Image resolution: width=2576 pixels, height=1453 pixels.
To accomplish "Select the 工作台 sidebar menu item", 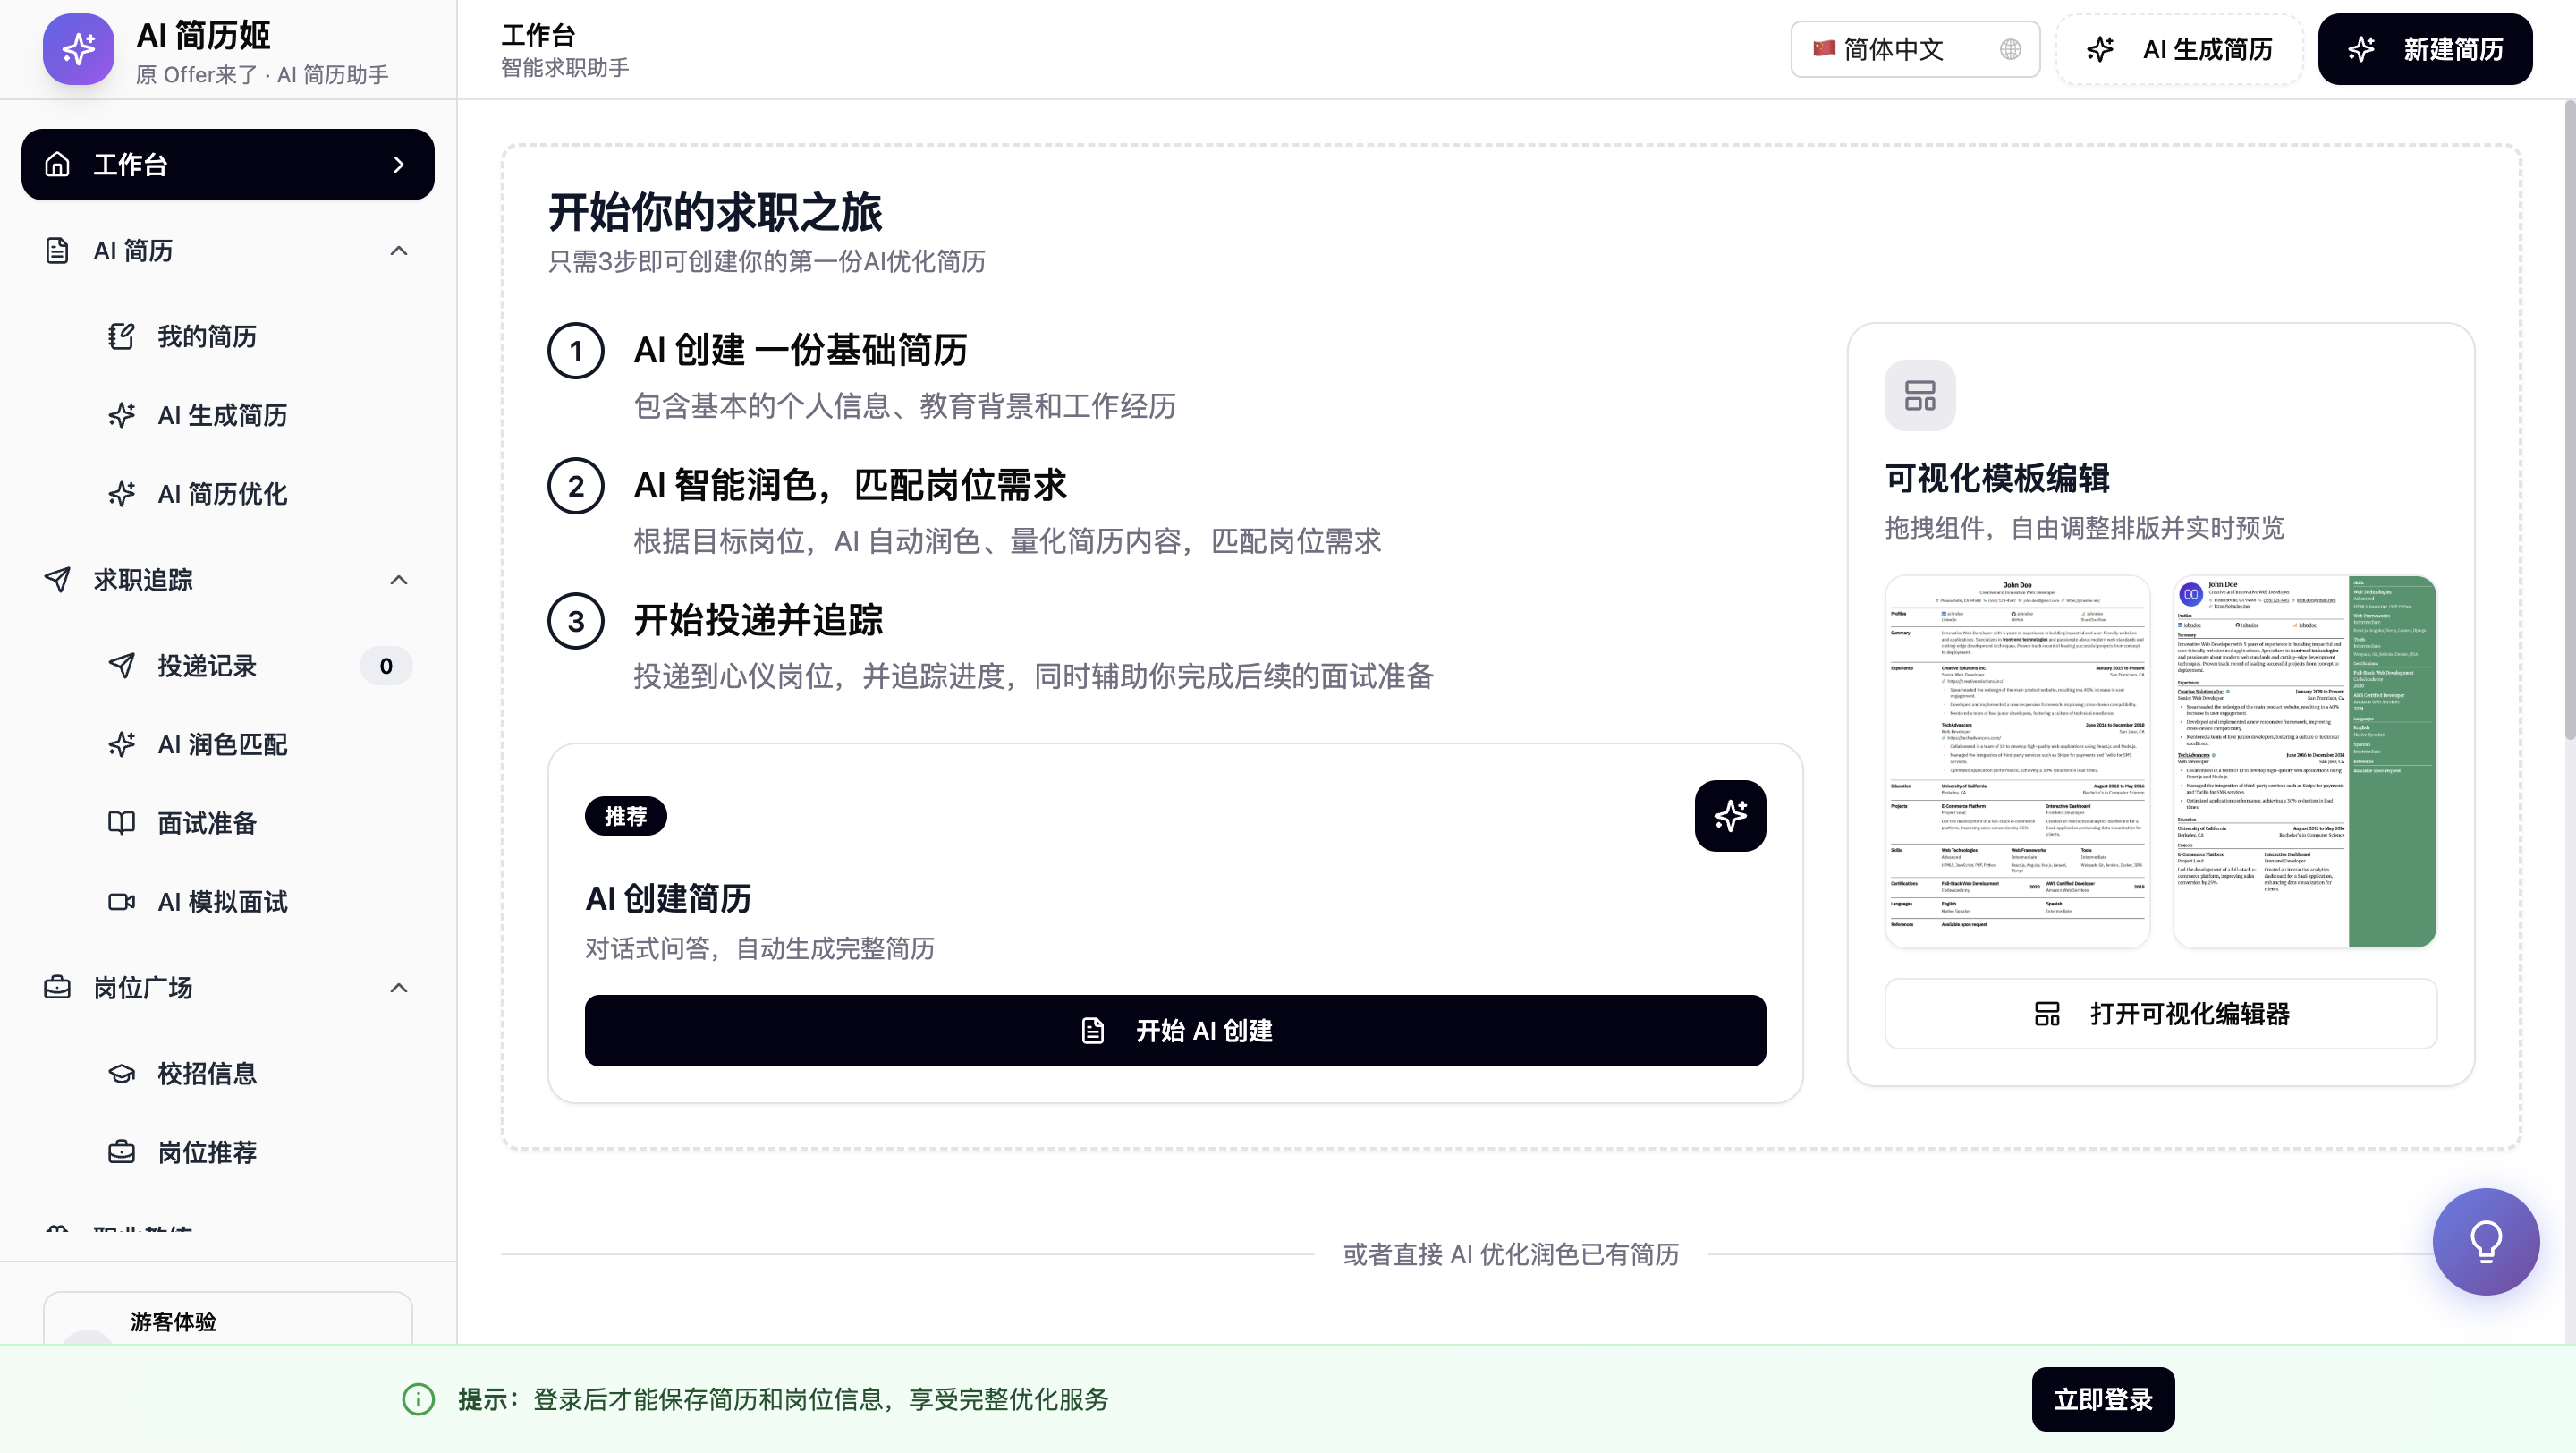I will click(x=227, y=165).
